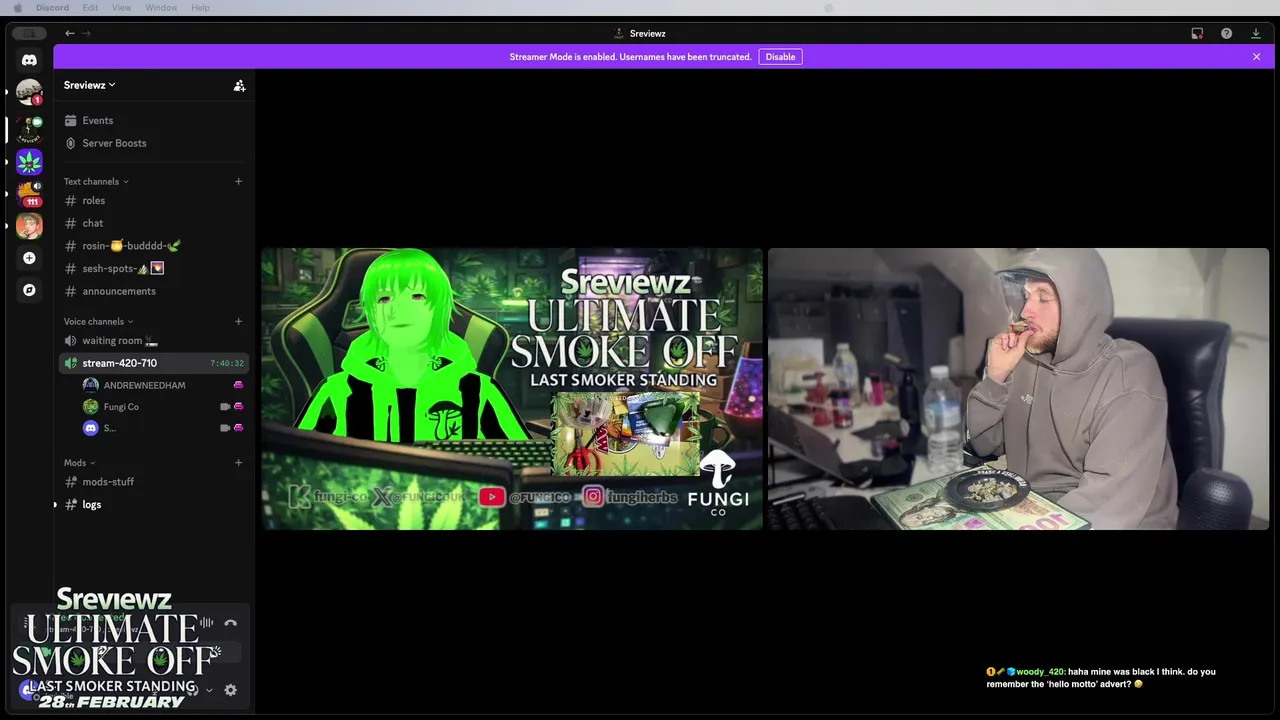Click woody_420 chat overlay message

click(1101, 678)
